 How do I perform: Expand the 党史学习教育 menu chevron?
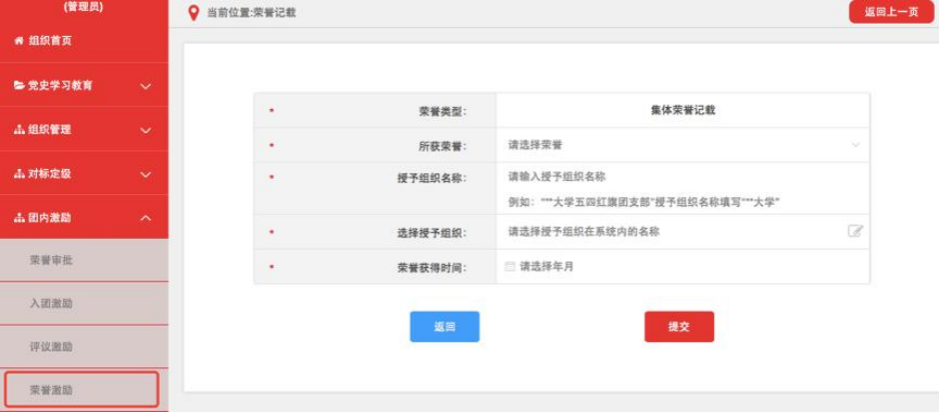146,86
